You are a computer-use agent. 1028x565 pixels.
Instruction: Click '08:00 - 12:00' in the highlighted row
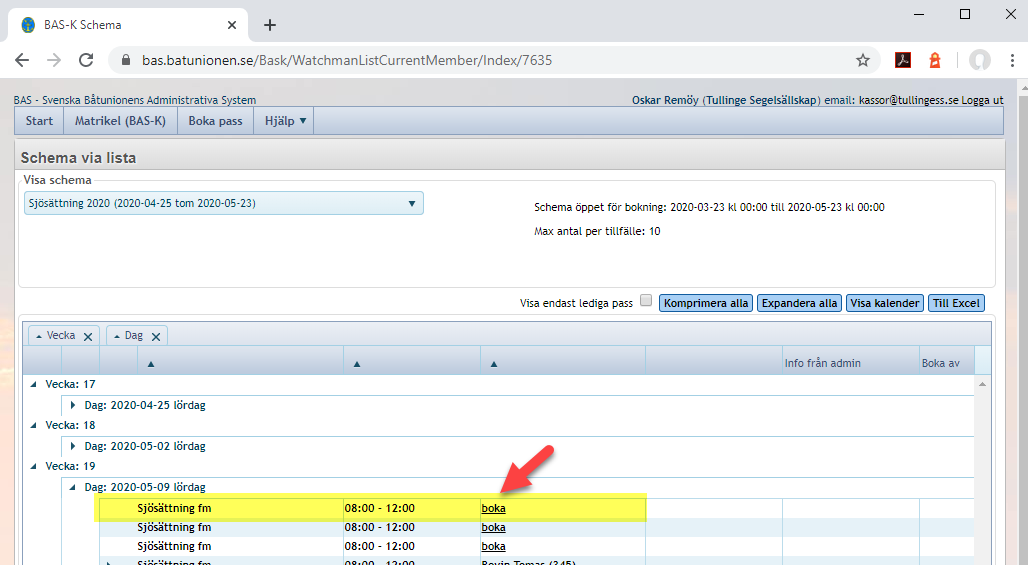coord(380,508)
